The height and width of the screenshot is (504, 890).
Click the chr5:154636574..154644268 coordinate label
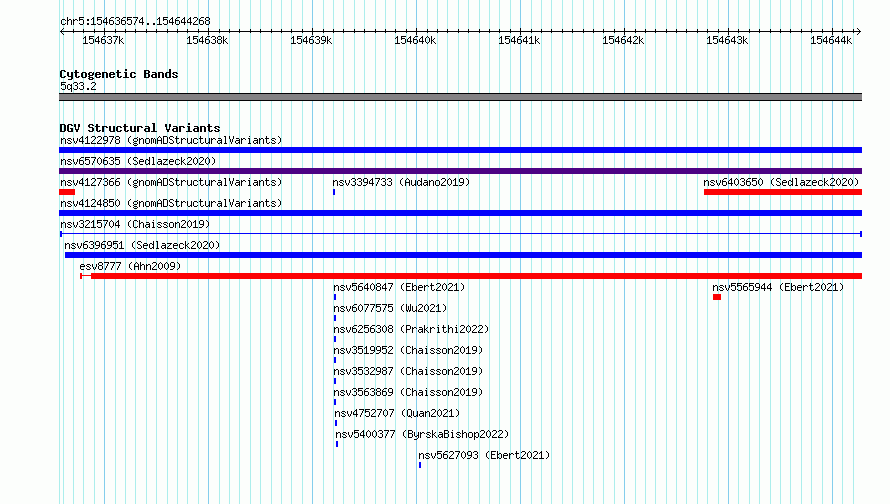135,22
